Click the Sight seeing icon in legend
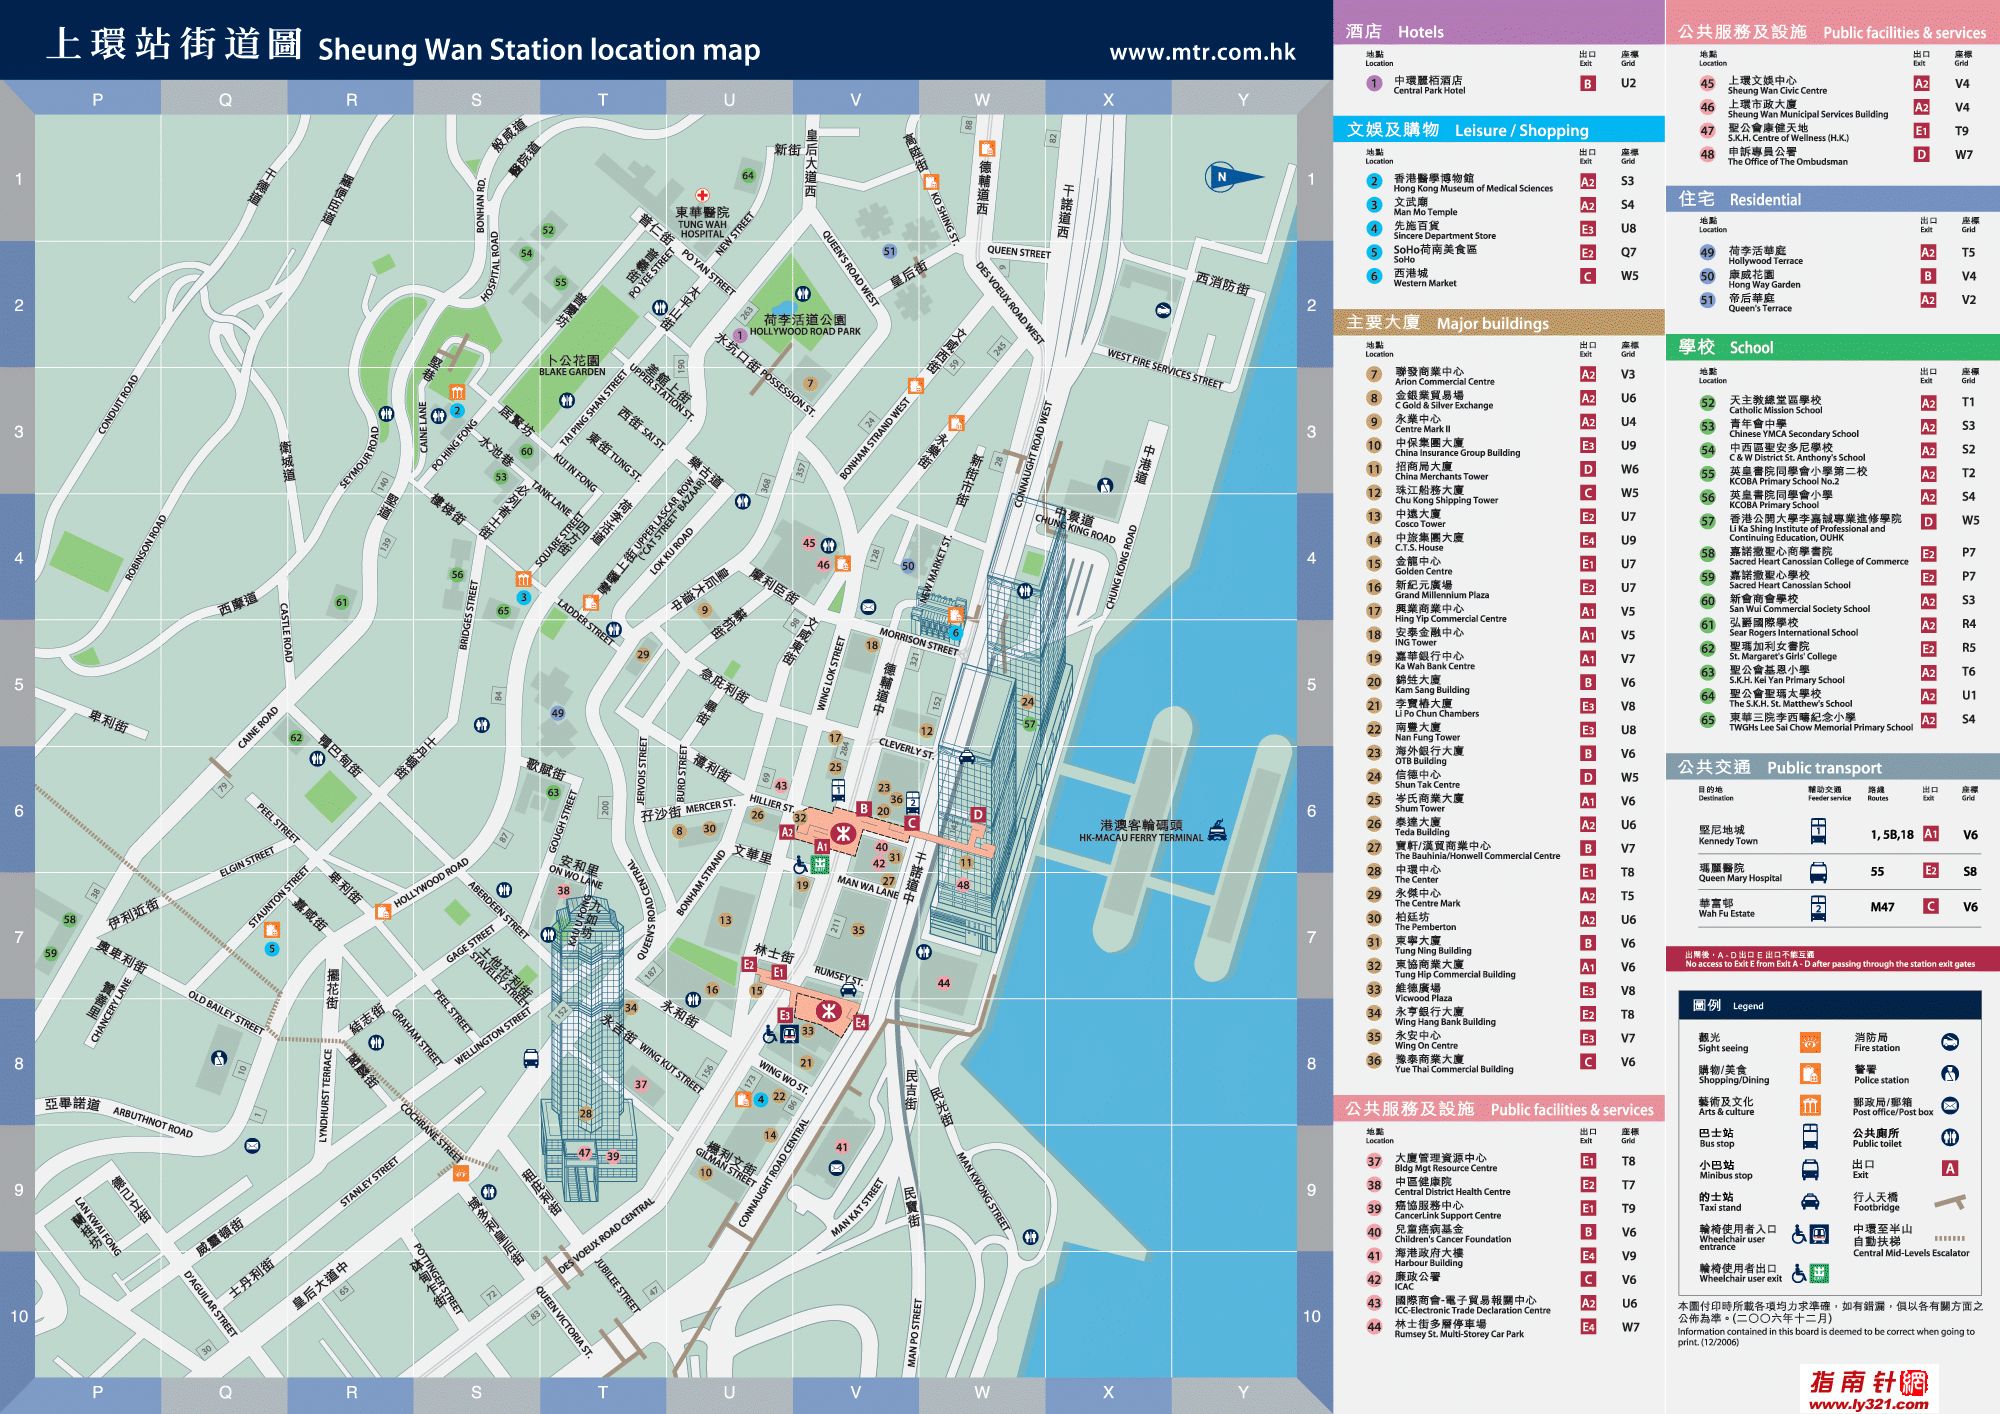 pyautogui.click(x=1809, y=1043)
